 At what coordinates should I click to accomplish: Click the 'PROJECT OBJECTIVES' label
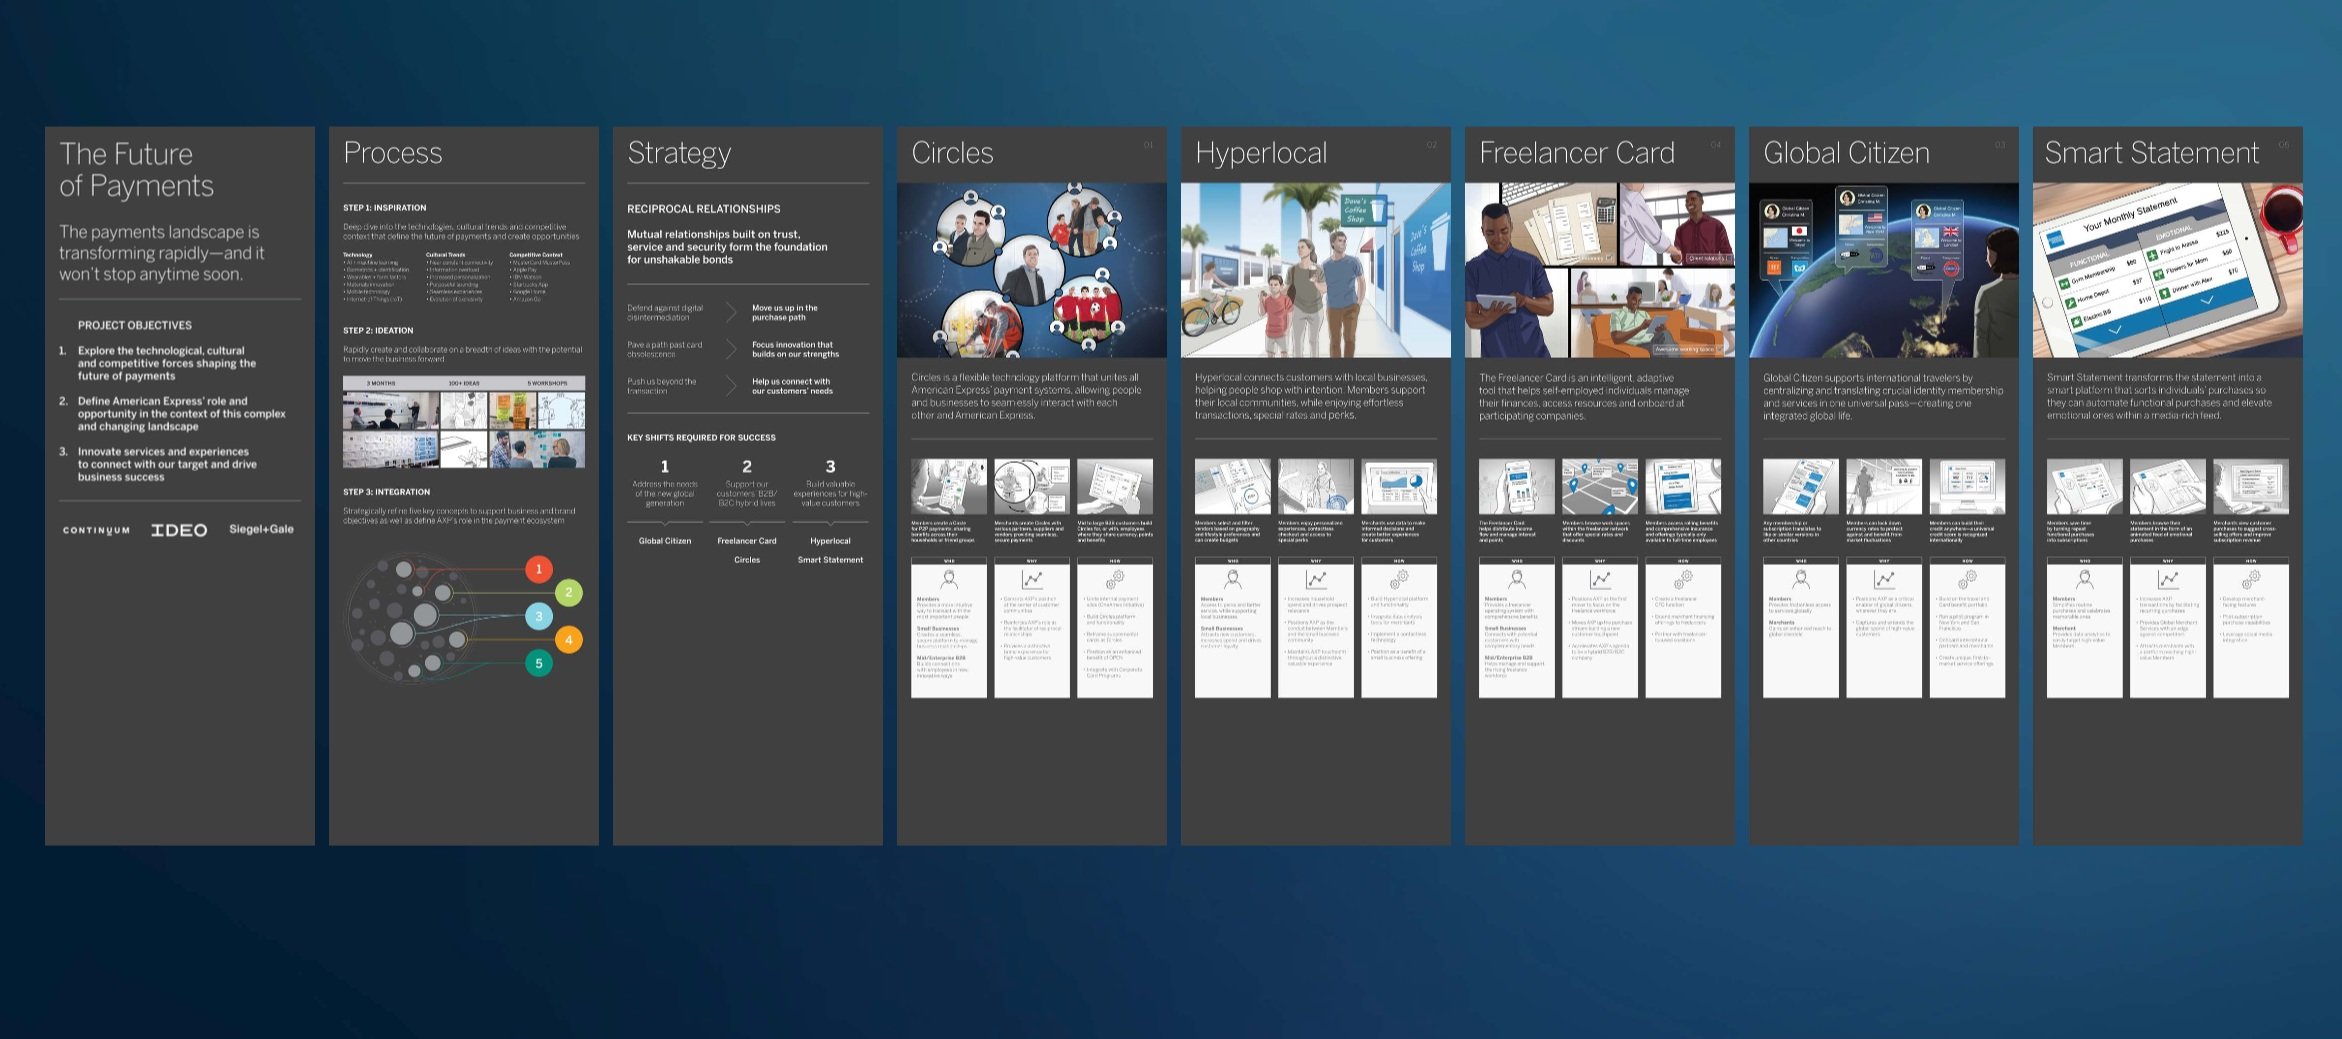[135, 325]
